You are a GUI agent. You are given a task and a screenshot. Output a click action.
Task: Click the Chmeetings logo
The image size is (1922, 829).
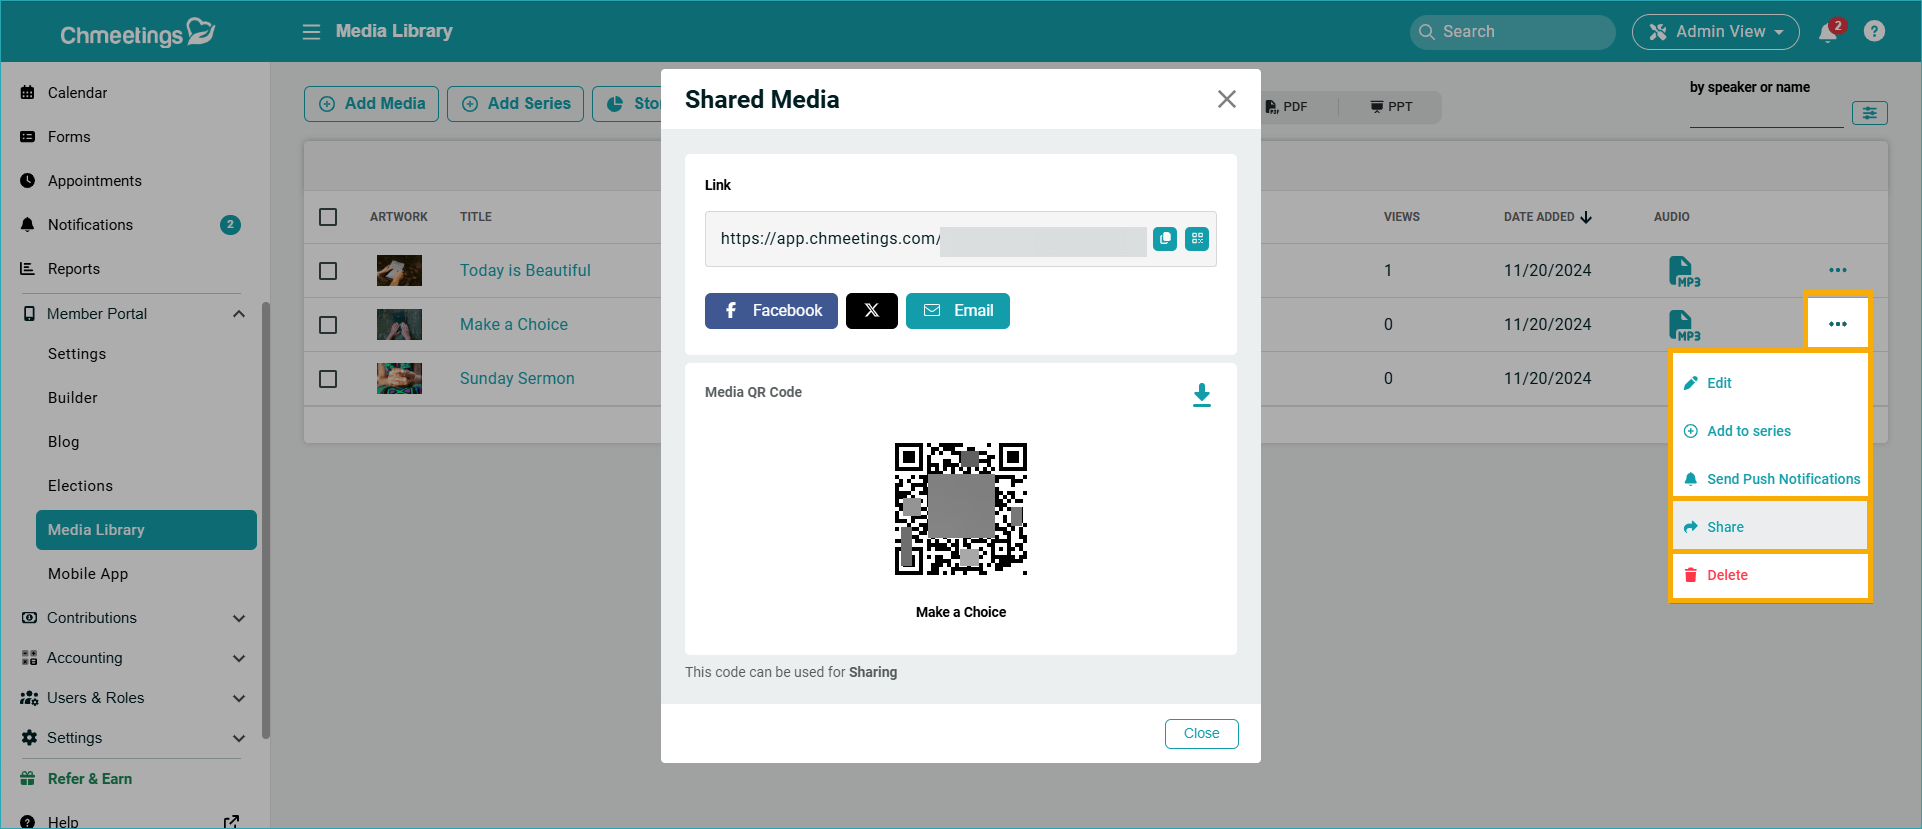(138, 33)
